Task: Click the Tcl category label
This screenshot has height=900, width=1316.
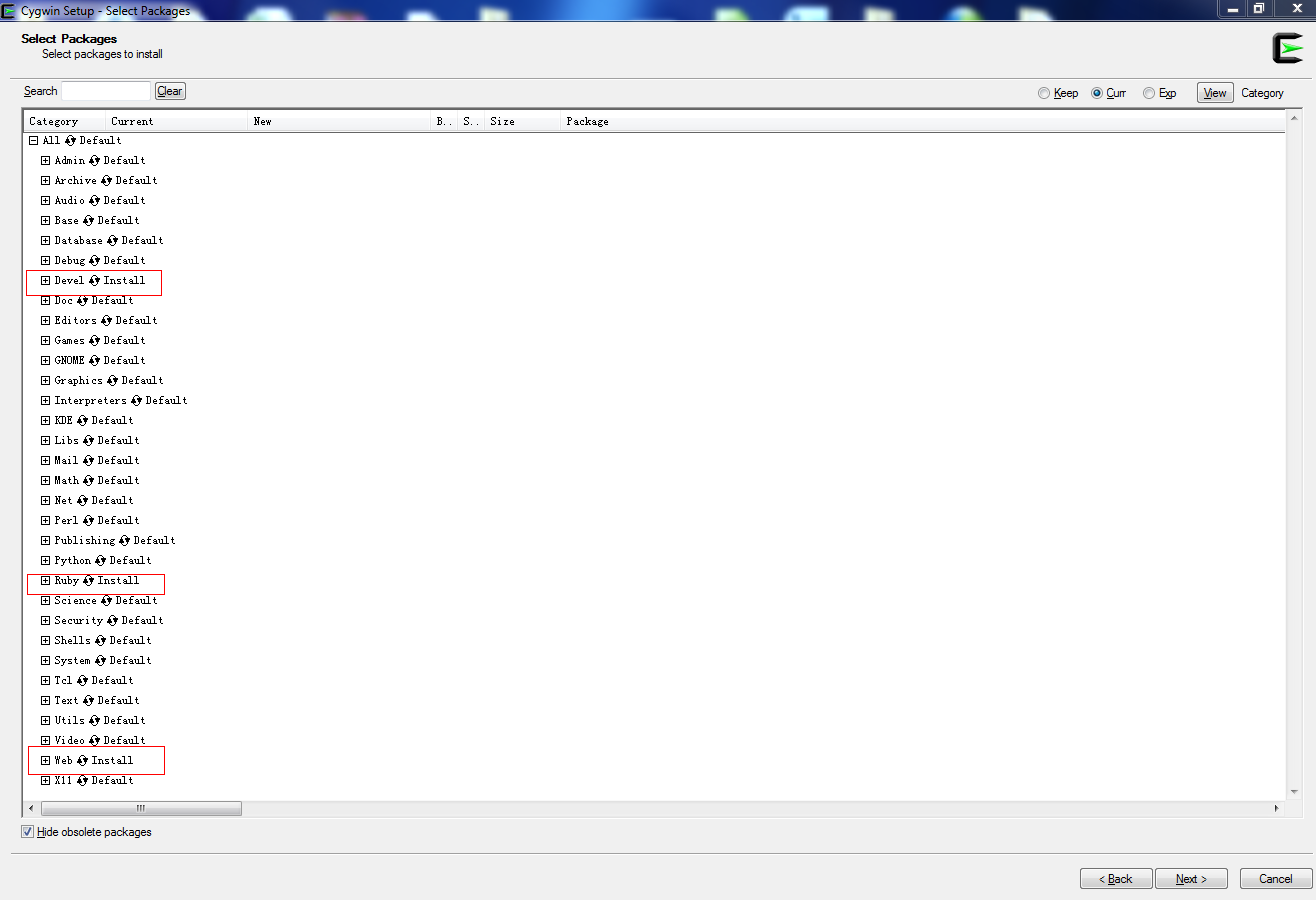Action: (x=64, y=681)
